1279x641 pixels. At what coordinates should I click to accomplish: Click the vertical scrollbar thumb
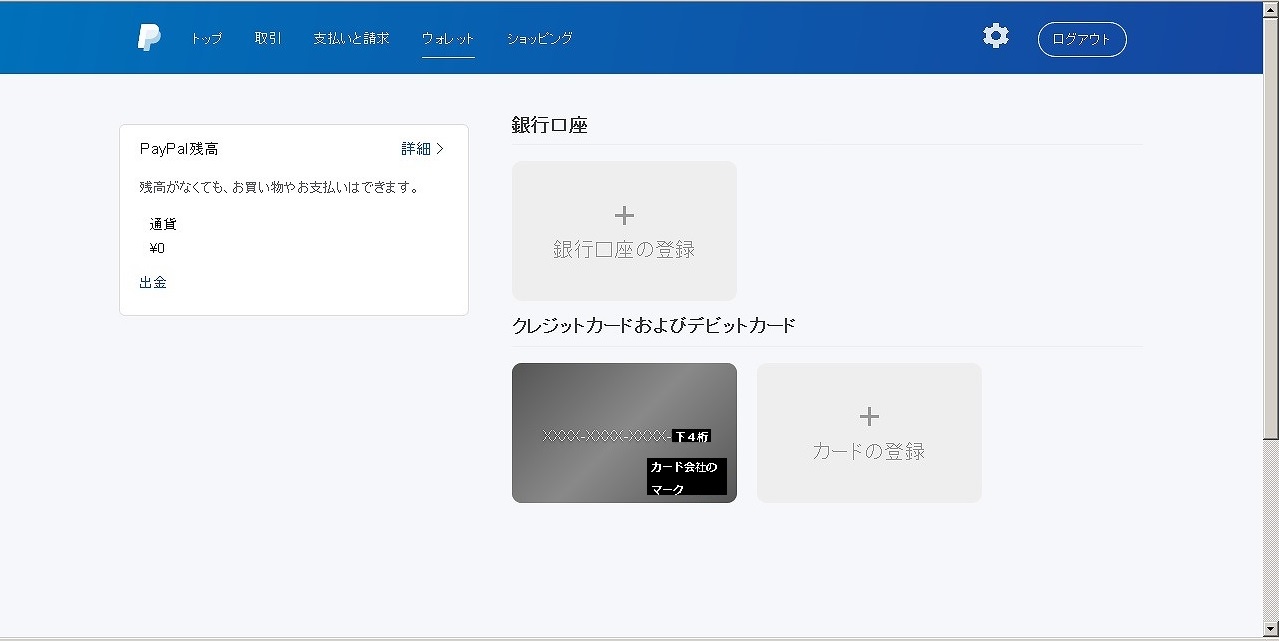pyautogui.click(x=1270, y=227)
